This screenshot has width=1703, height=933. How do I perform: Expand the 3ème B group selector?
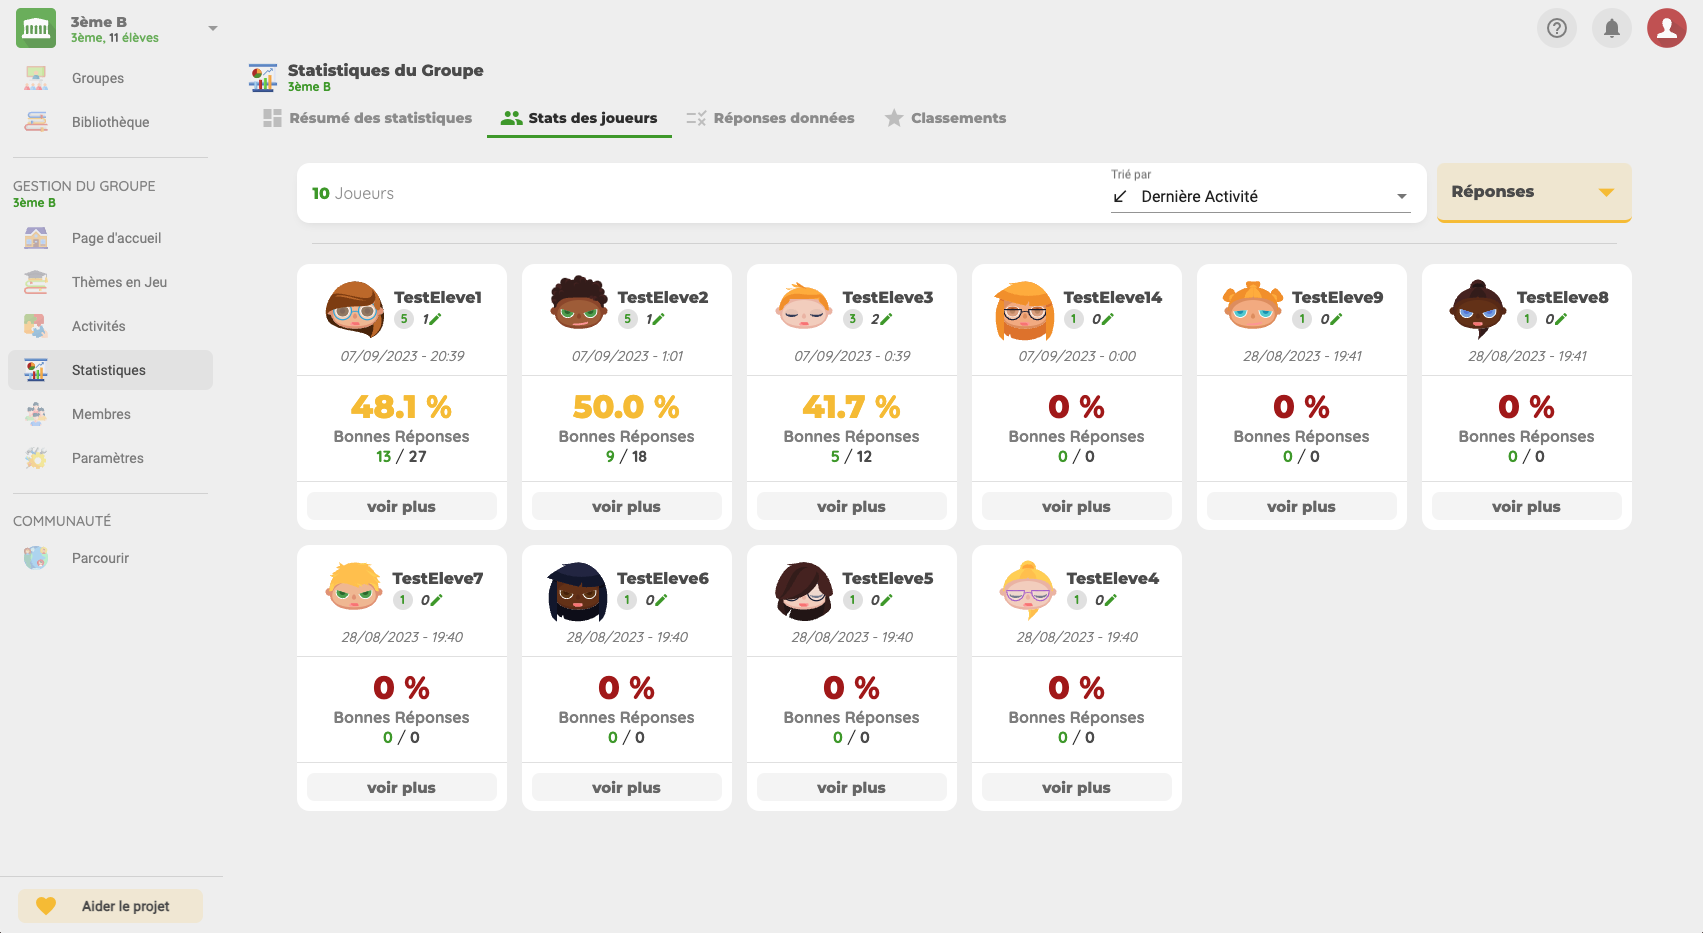click(212, 28)
